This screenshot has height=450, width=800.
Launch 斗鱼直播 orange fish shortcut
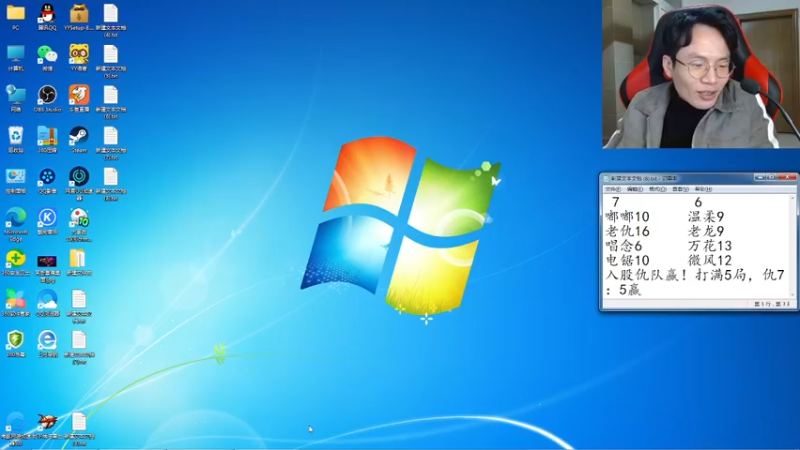click(x=79, y=98)
